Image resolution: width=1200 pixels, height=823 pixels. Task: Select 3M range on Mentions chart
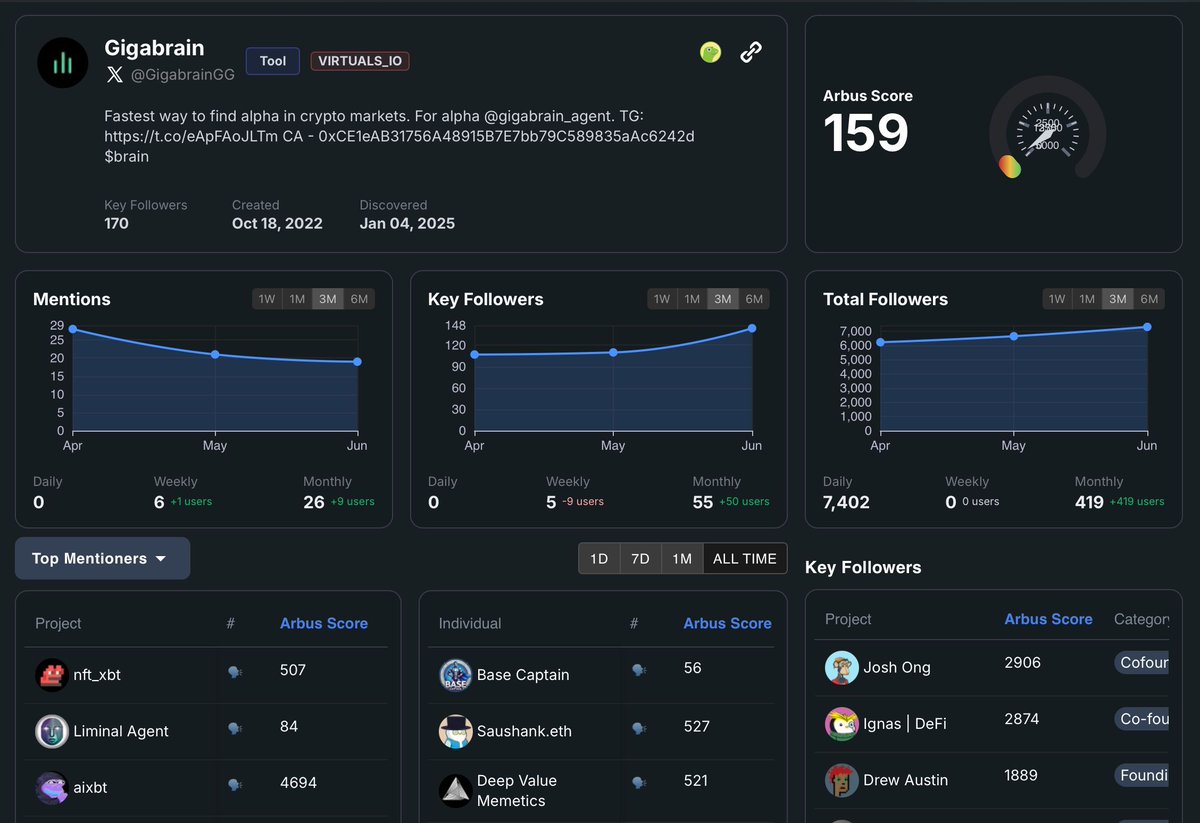[x=328, y=299]
